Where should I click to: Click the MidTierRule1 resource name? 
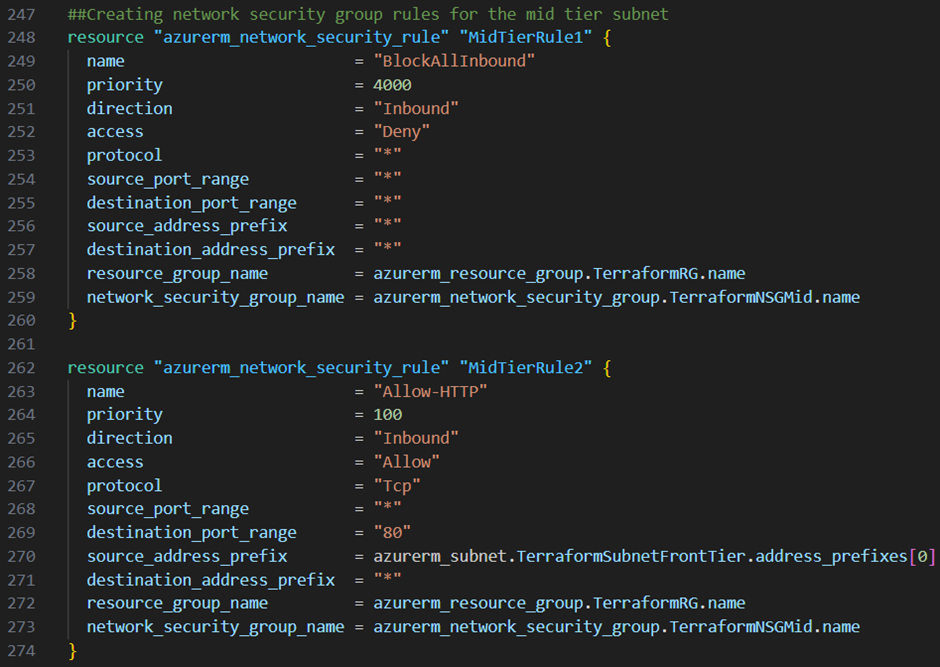526,37
